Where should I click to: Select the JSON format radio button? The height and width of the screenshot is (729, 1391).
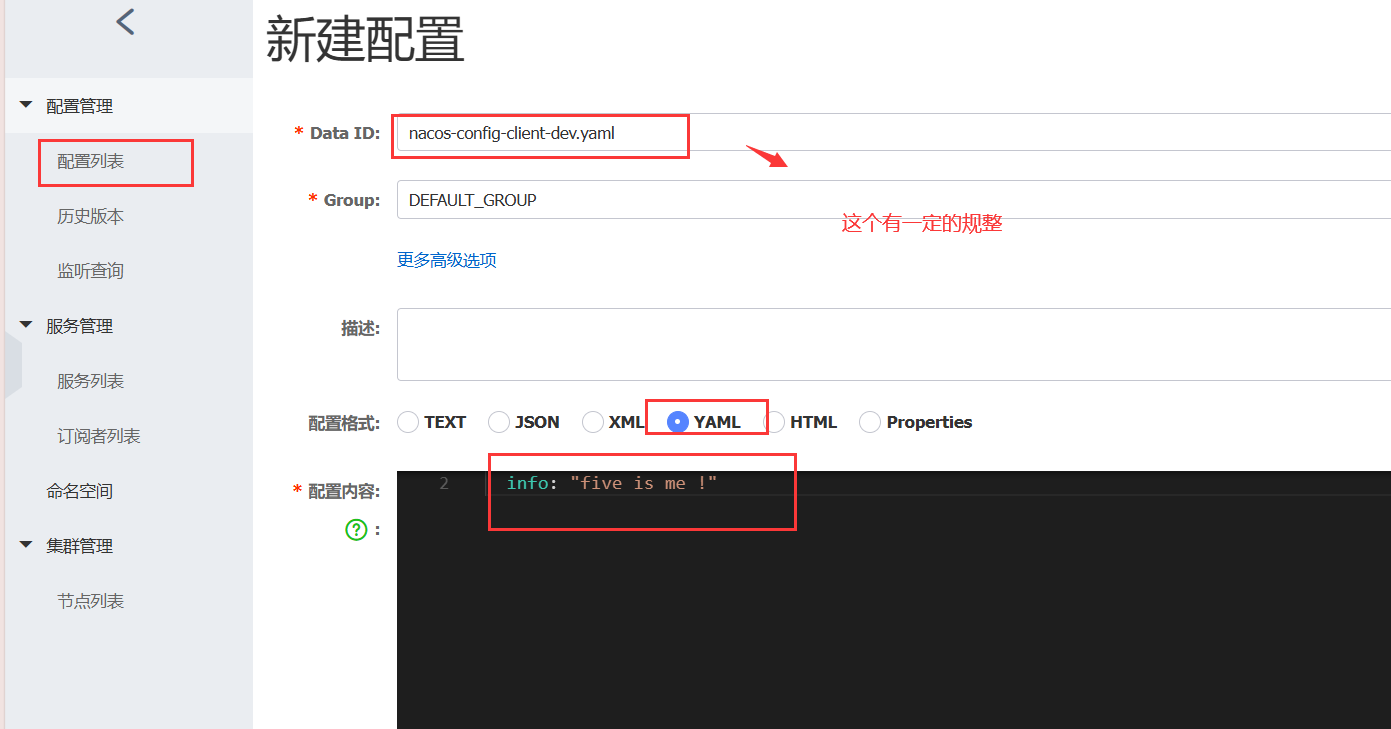coord(499,422)
